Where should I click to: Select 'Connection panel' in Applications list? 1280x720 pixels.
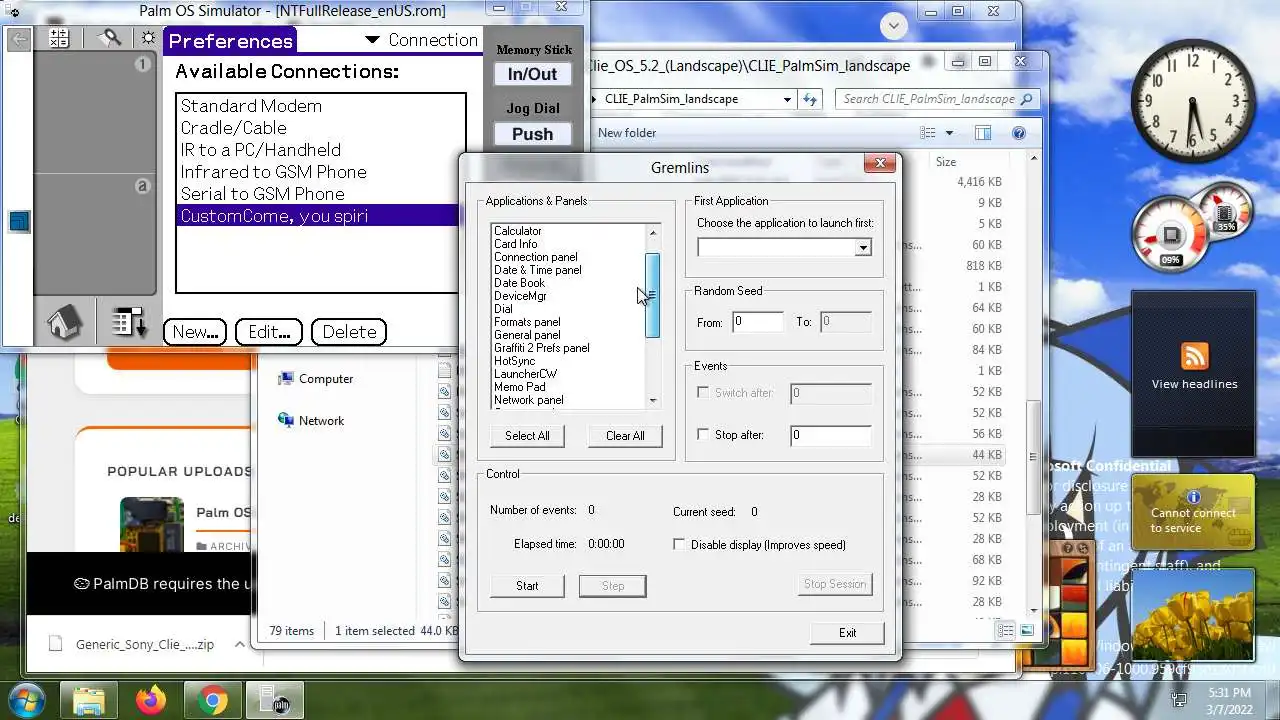pyautogui.click(x=535, y=257)
